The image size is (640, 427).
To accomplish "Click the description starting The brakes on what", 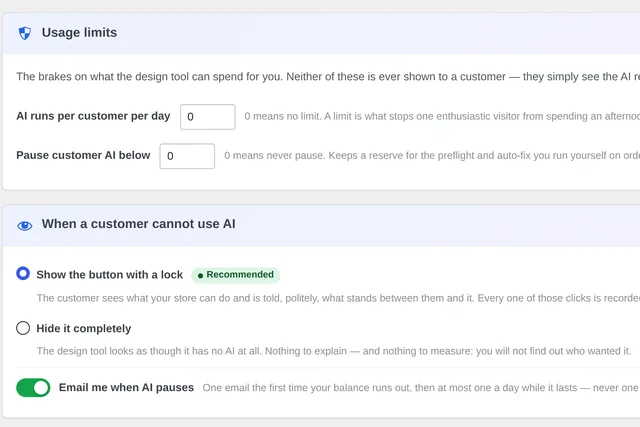I will [328, 77].
